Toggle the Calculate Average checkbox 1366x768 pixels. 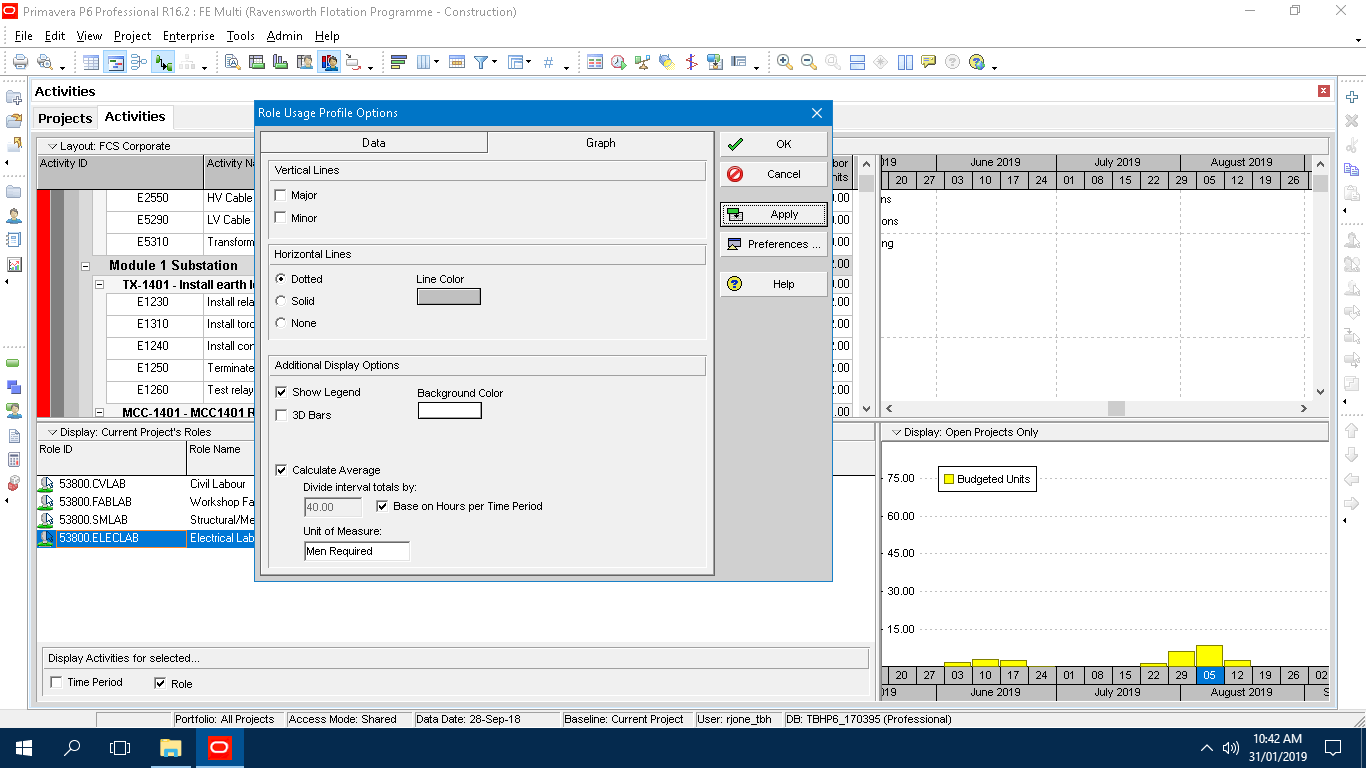click(281, 470)
